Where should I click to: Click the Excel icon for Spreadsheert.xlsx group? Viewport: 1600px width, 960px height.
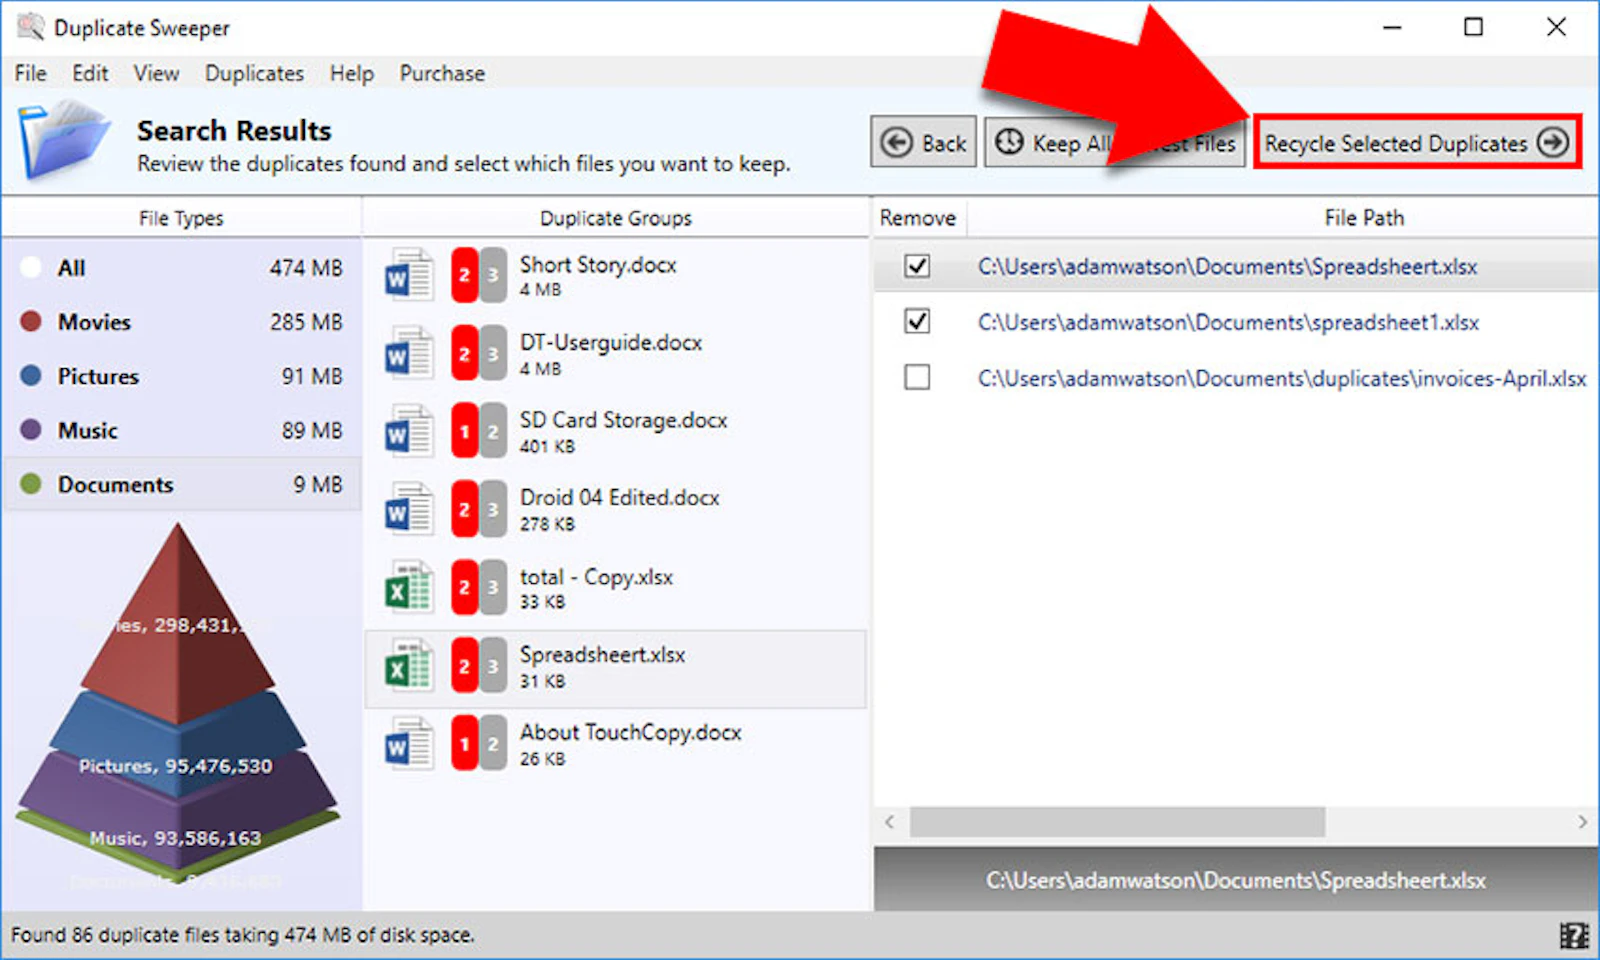(x=409, y=665)
